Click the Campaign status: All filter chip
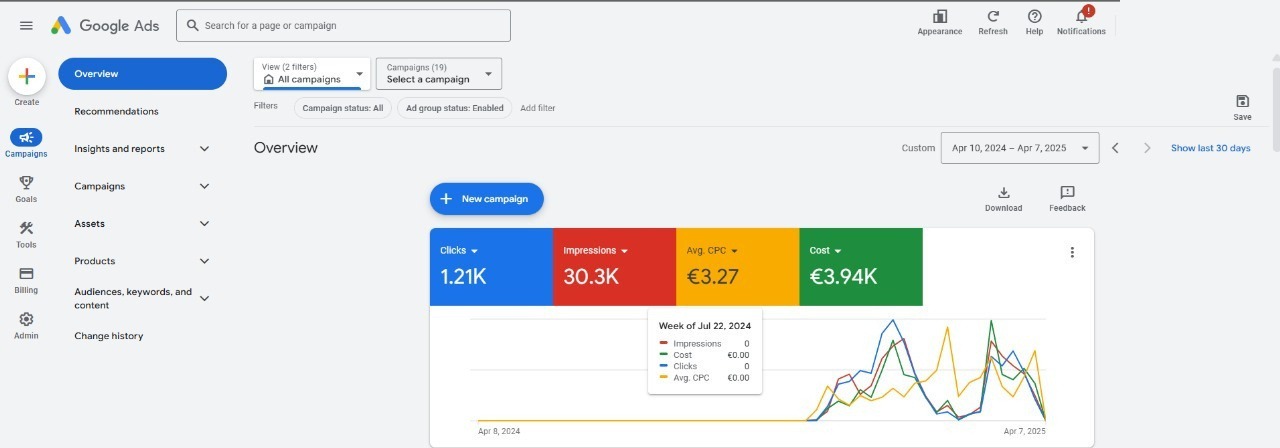1280x448 pixels. (343, 108)
